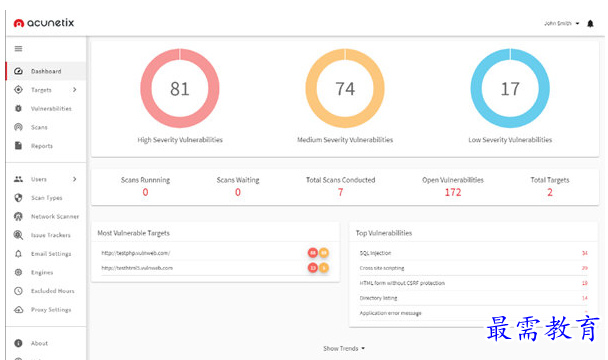This screenshot has height=360, width=608.
Task: Click red badge for testphp.vulnweb.com
Action: [x=313, y=253]
